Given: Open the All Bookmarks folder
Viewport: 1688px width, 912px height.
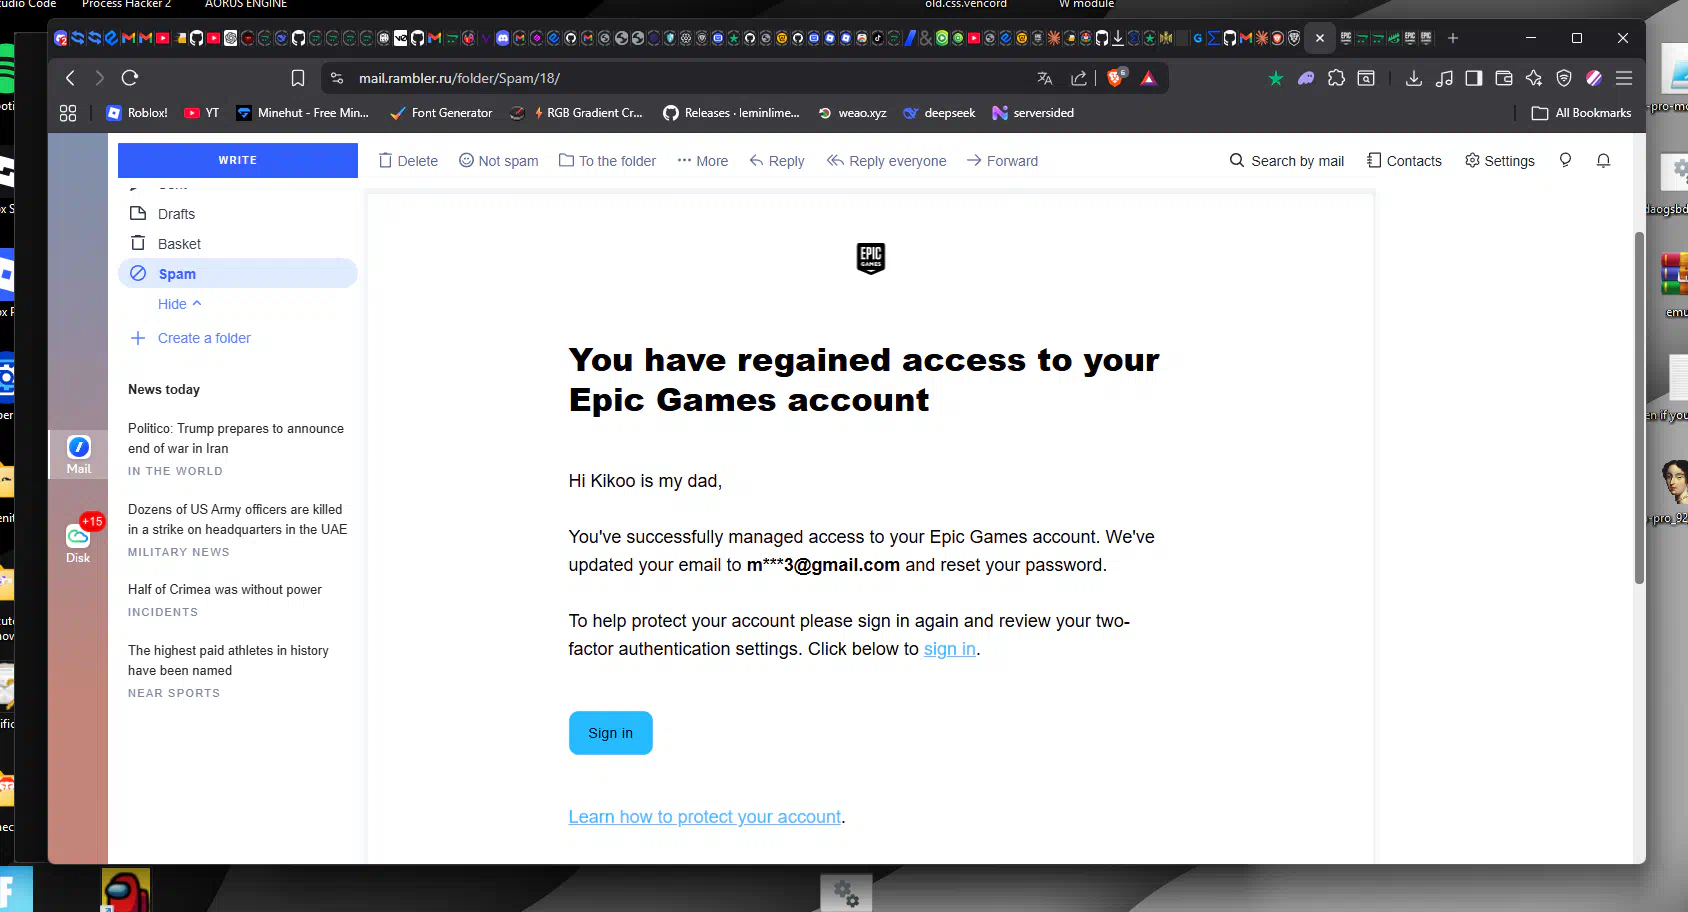Looking at the screenshot, I should 1581,113.
